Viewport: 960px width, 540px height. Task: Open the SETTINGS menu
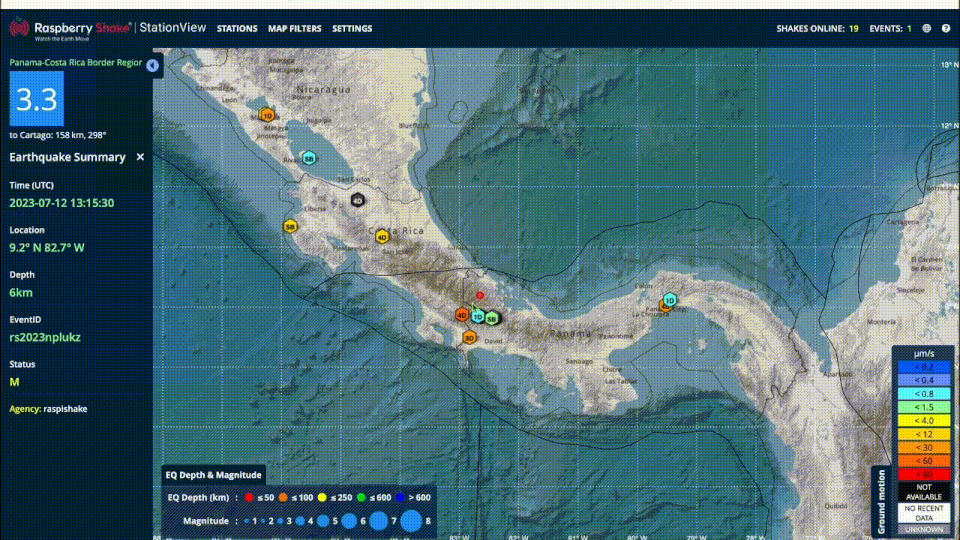352,29
